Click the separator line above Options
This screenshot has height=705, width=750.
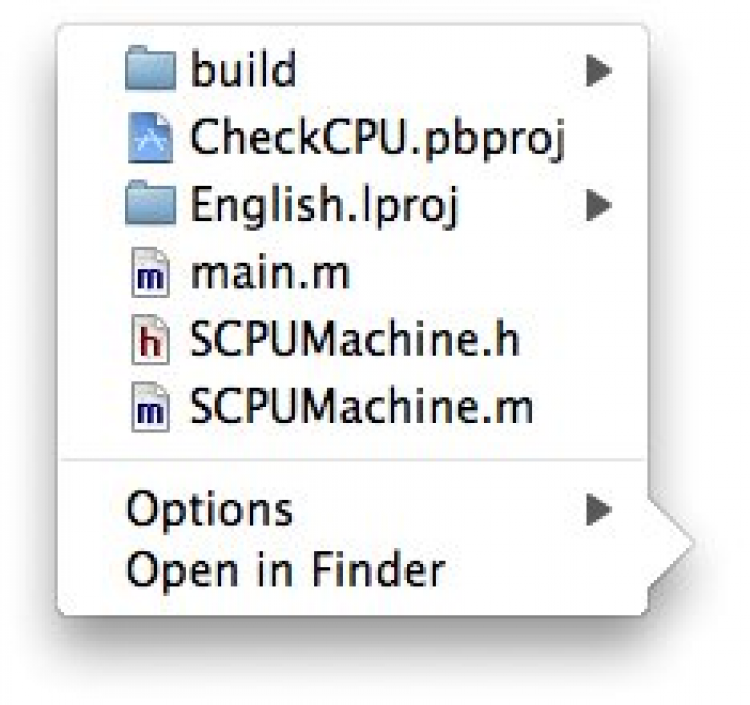[350, 461]
